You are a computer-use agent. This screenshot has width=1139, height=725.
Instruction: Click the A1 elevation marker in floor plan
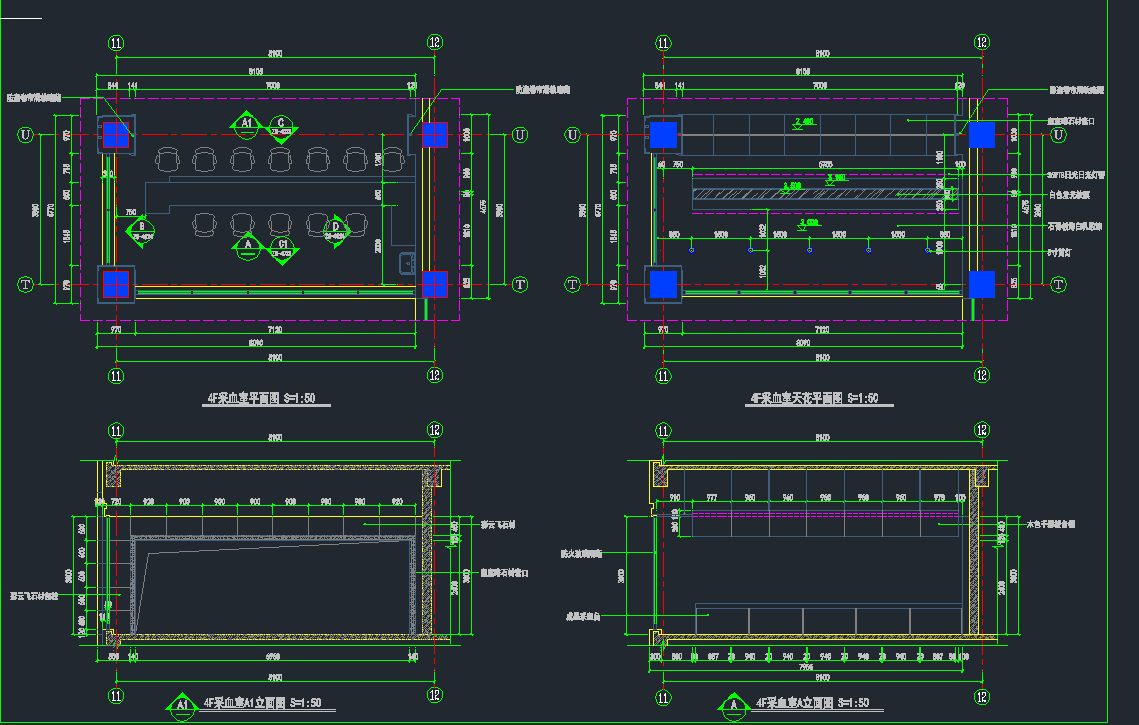pyautogui.click(x=246, y=124)
